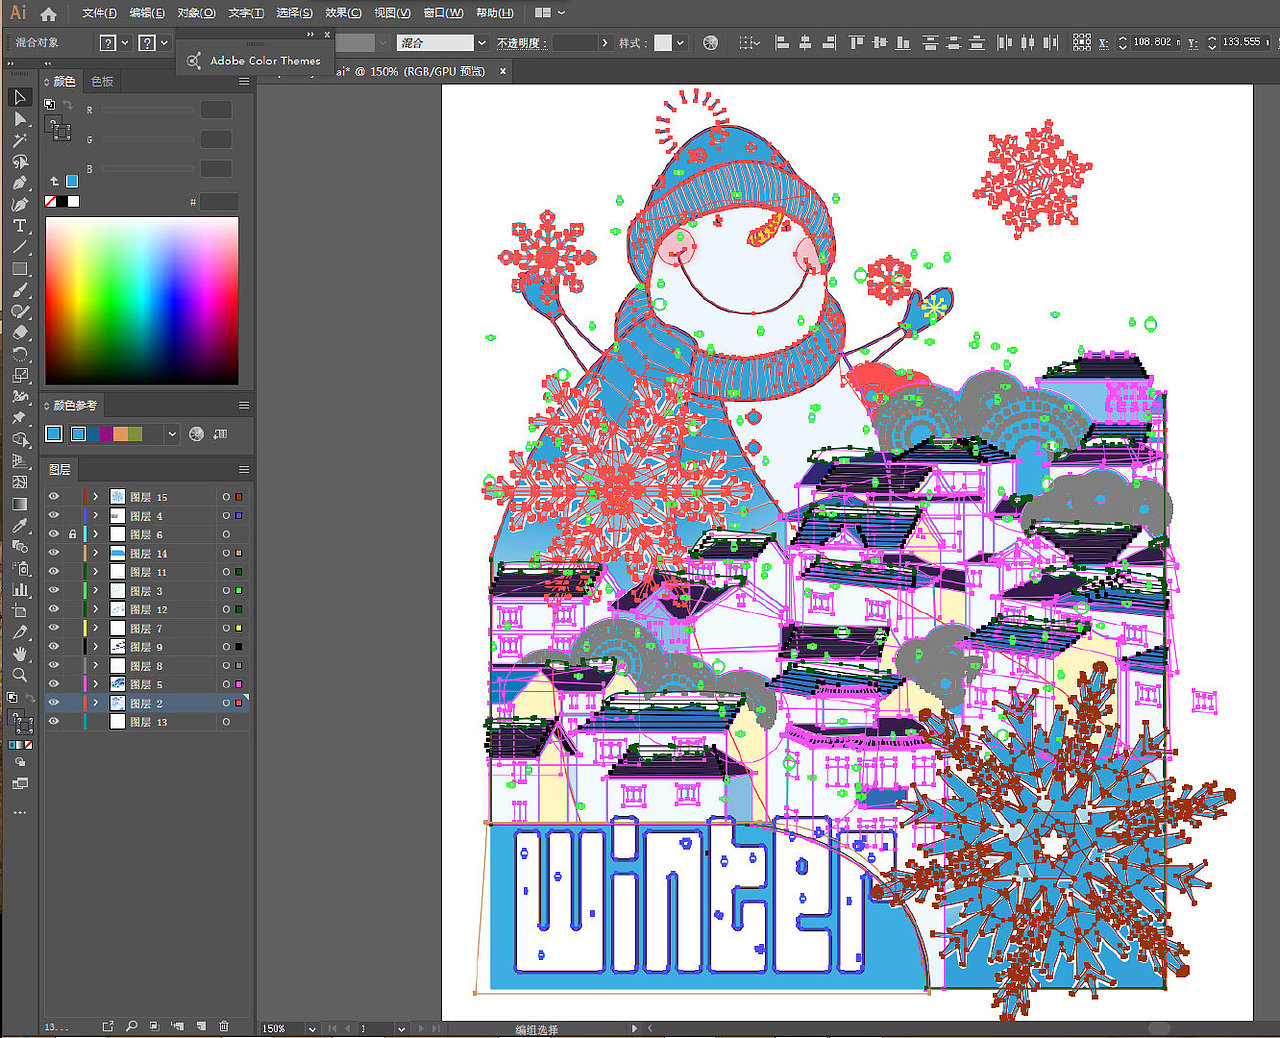The height and width of the screenshot is (1038, 1280).
Task: Toggle eye icon for 图层 9
Action: [x=54, y=647]
